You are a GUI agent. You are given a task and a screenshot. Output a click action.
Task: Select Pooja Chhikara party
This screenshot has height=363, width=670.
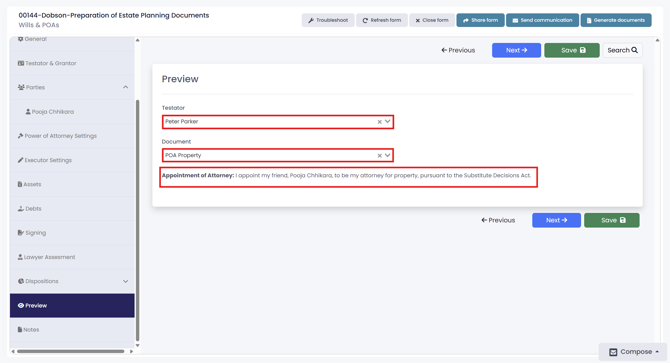pos(72,112)
